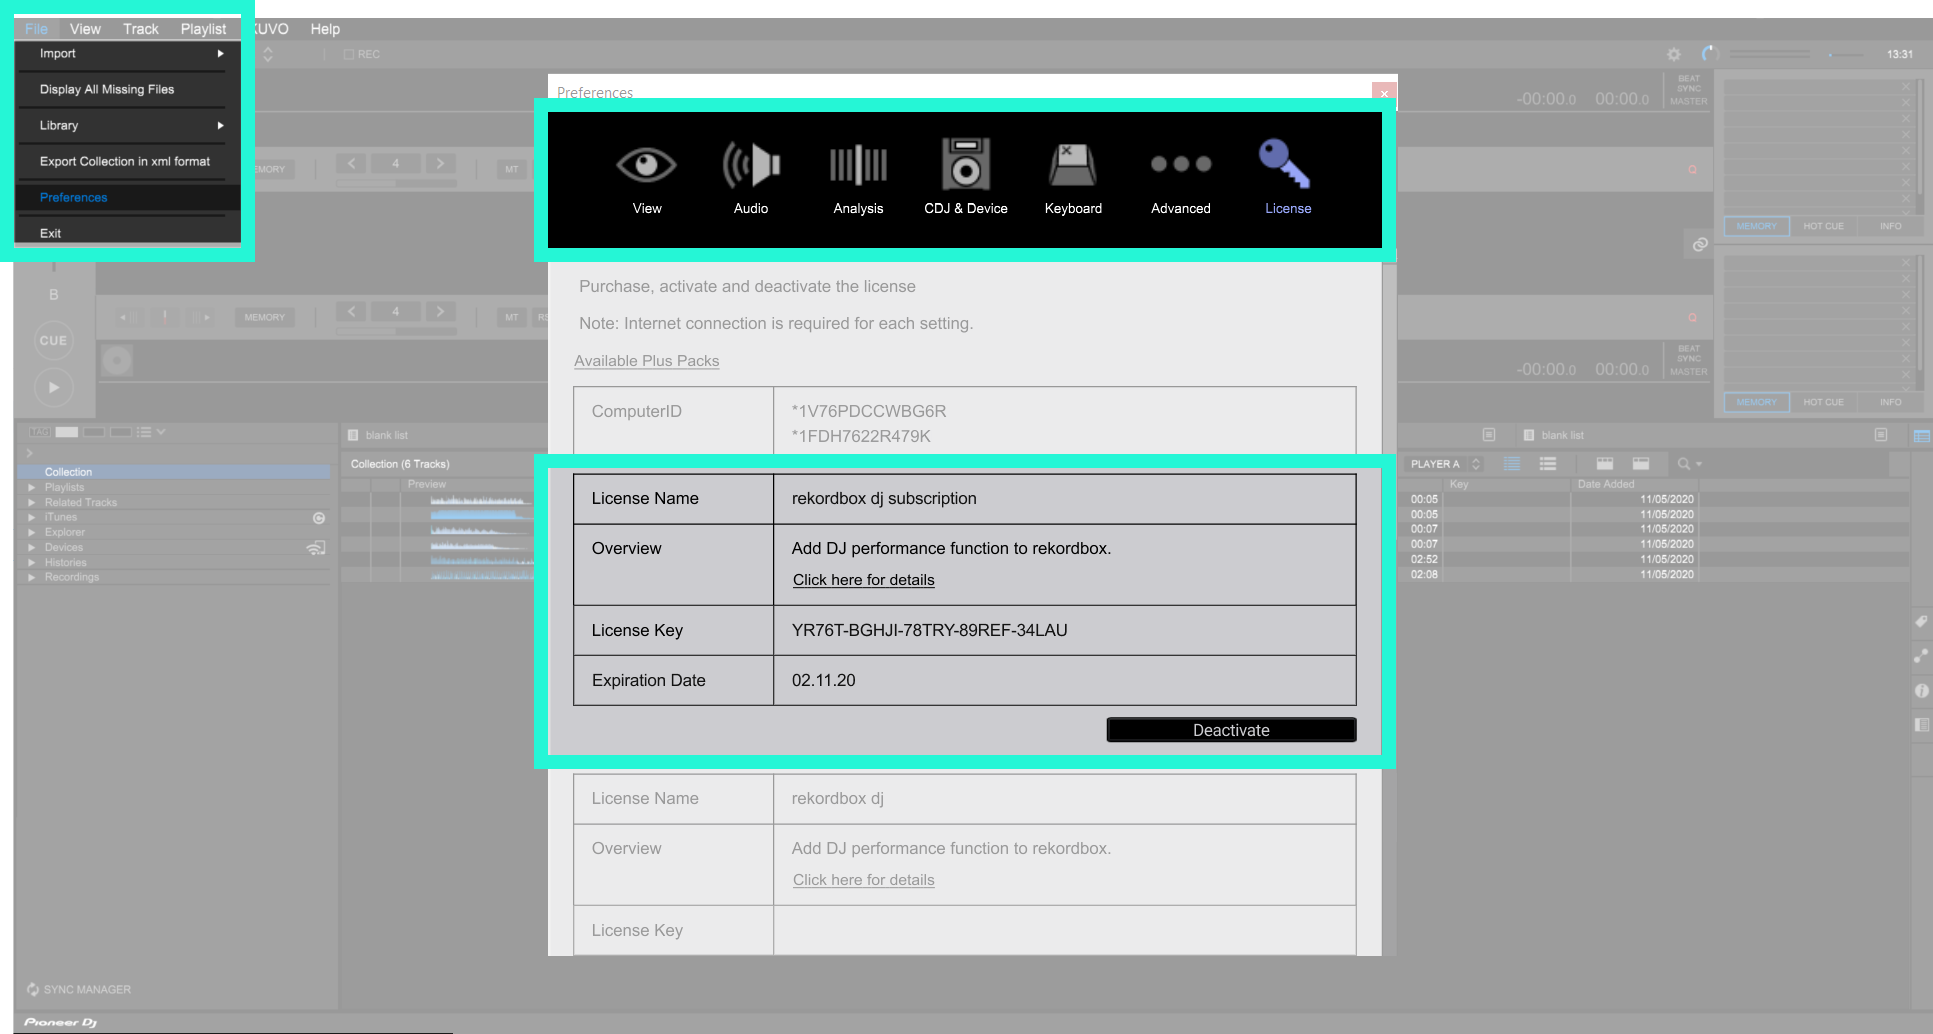Click the list view icon beside TAG

(x=144, y=432)
